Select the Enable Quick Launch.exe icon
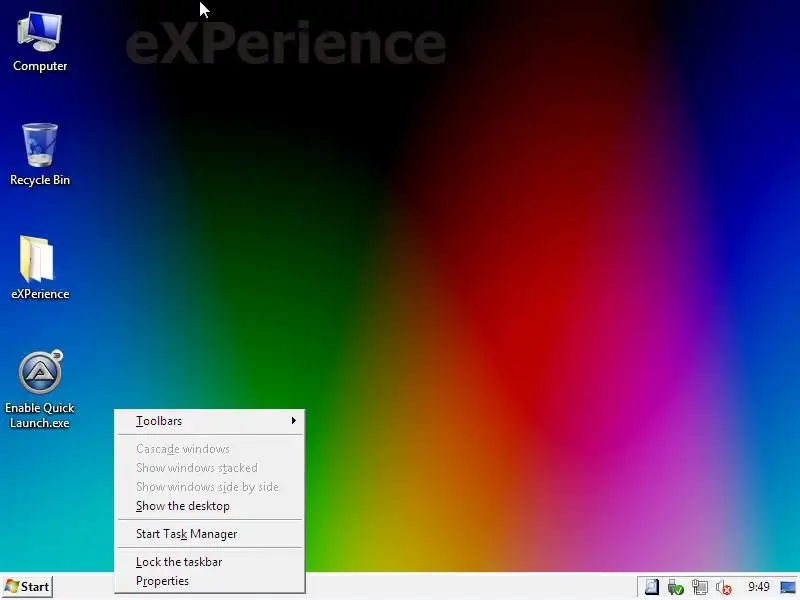Viewport: 800px width, 600px height. 40,389
